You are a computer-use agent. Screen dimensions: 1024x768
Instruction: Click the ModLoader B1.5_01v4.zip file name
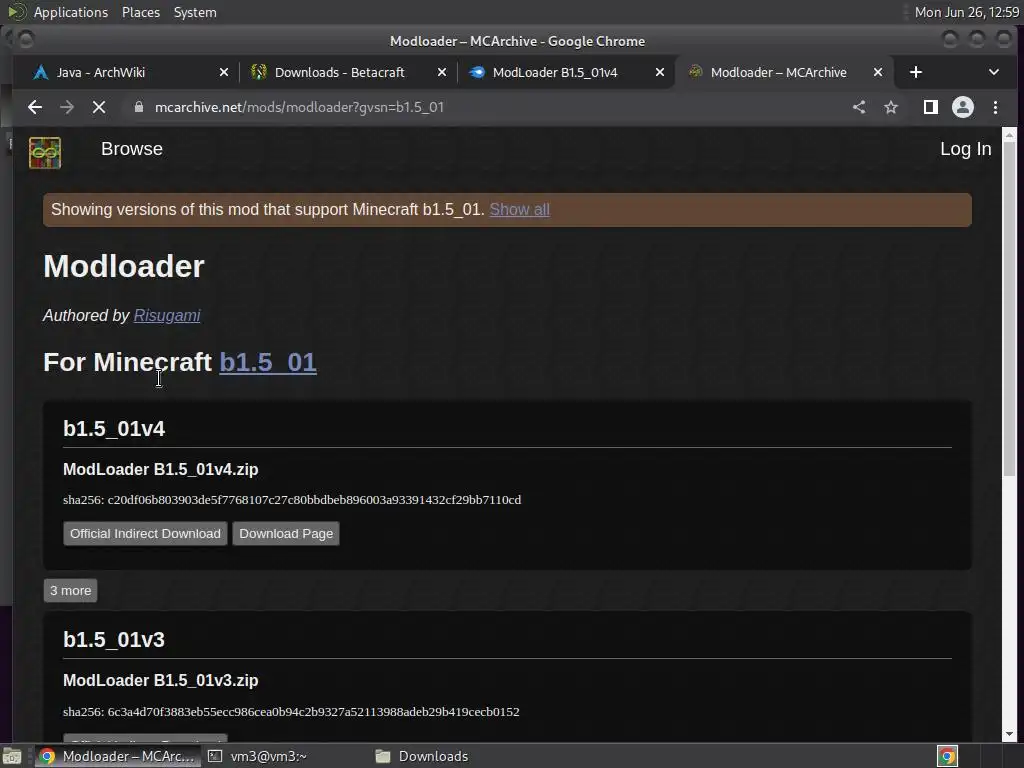coord(161,470)
